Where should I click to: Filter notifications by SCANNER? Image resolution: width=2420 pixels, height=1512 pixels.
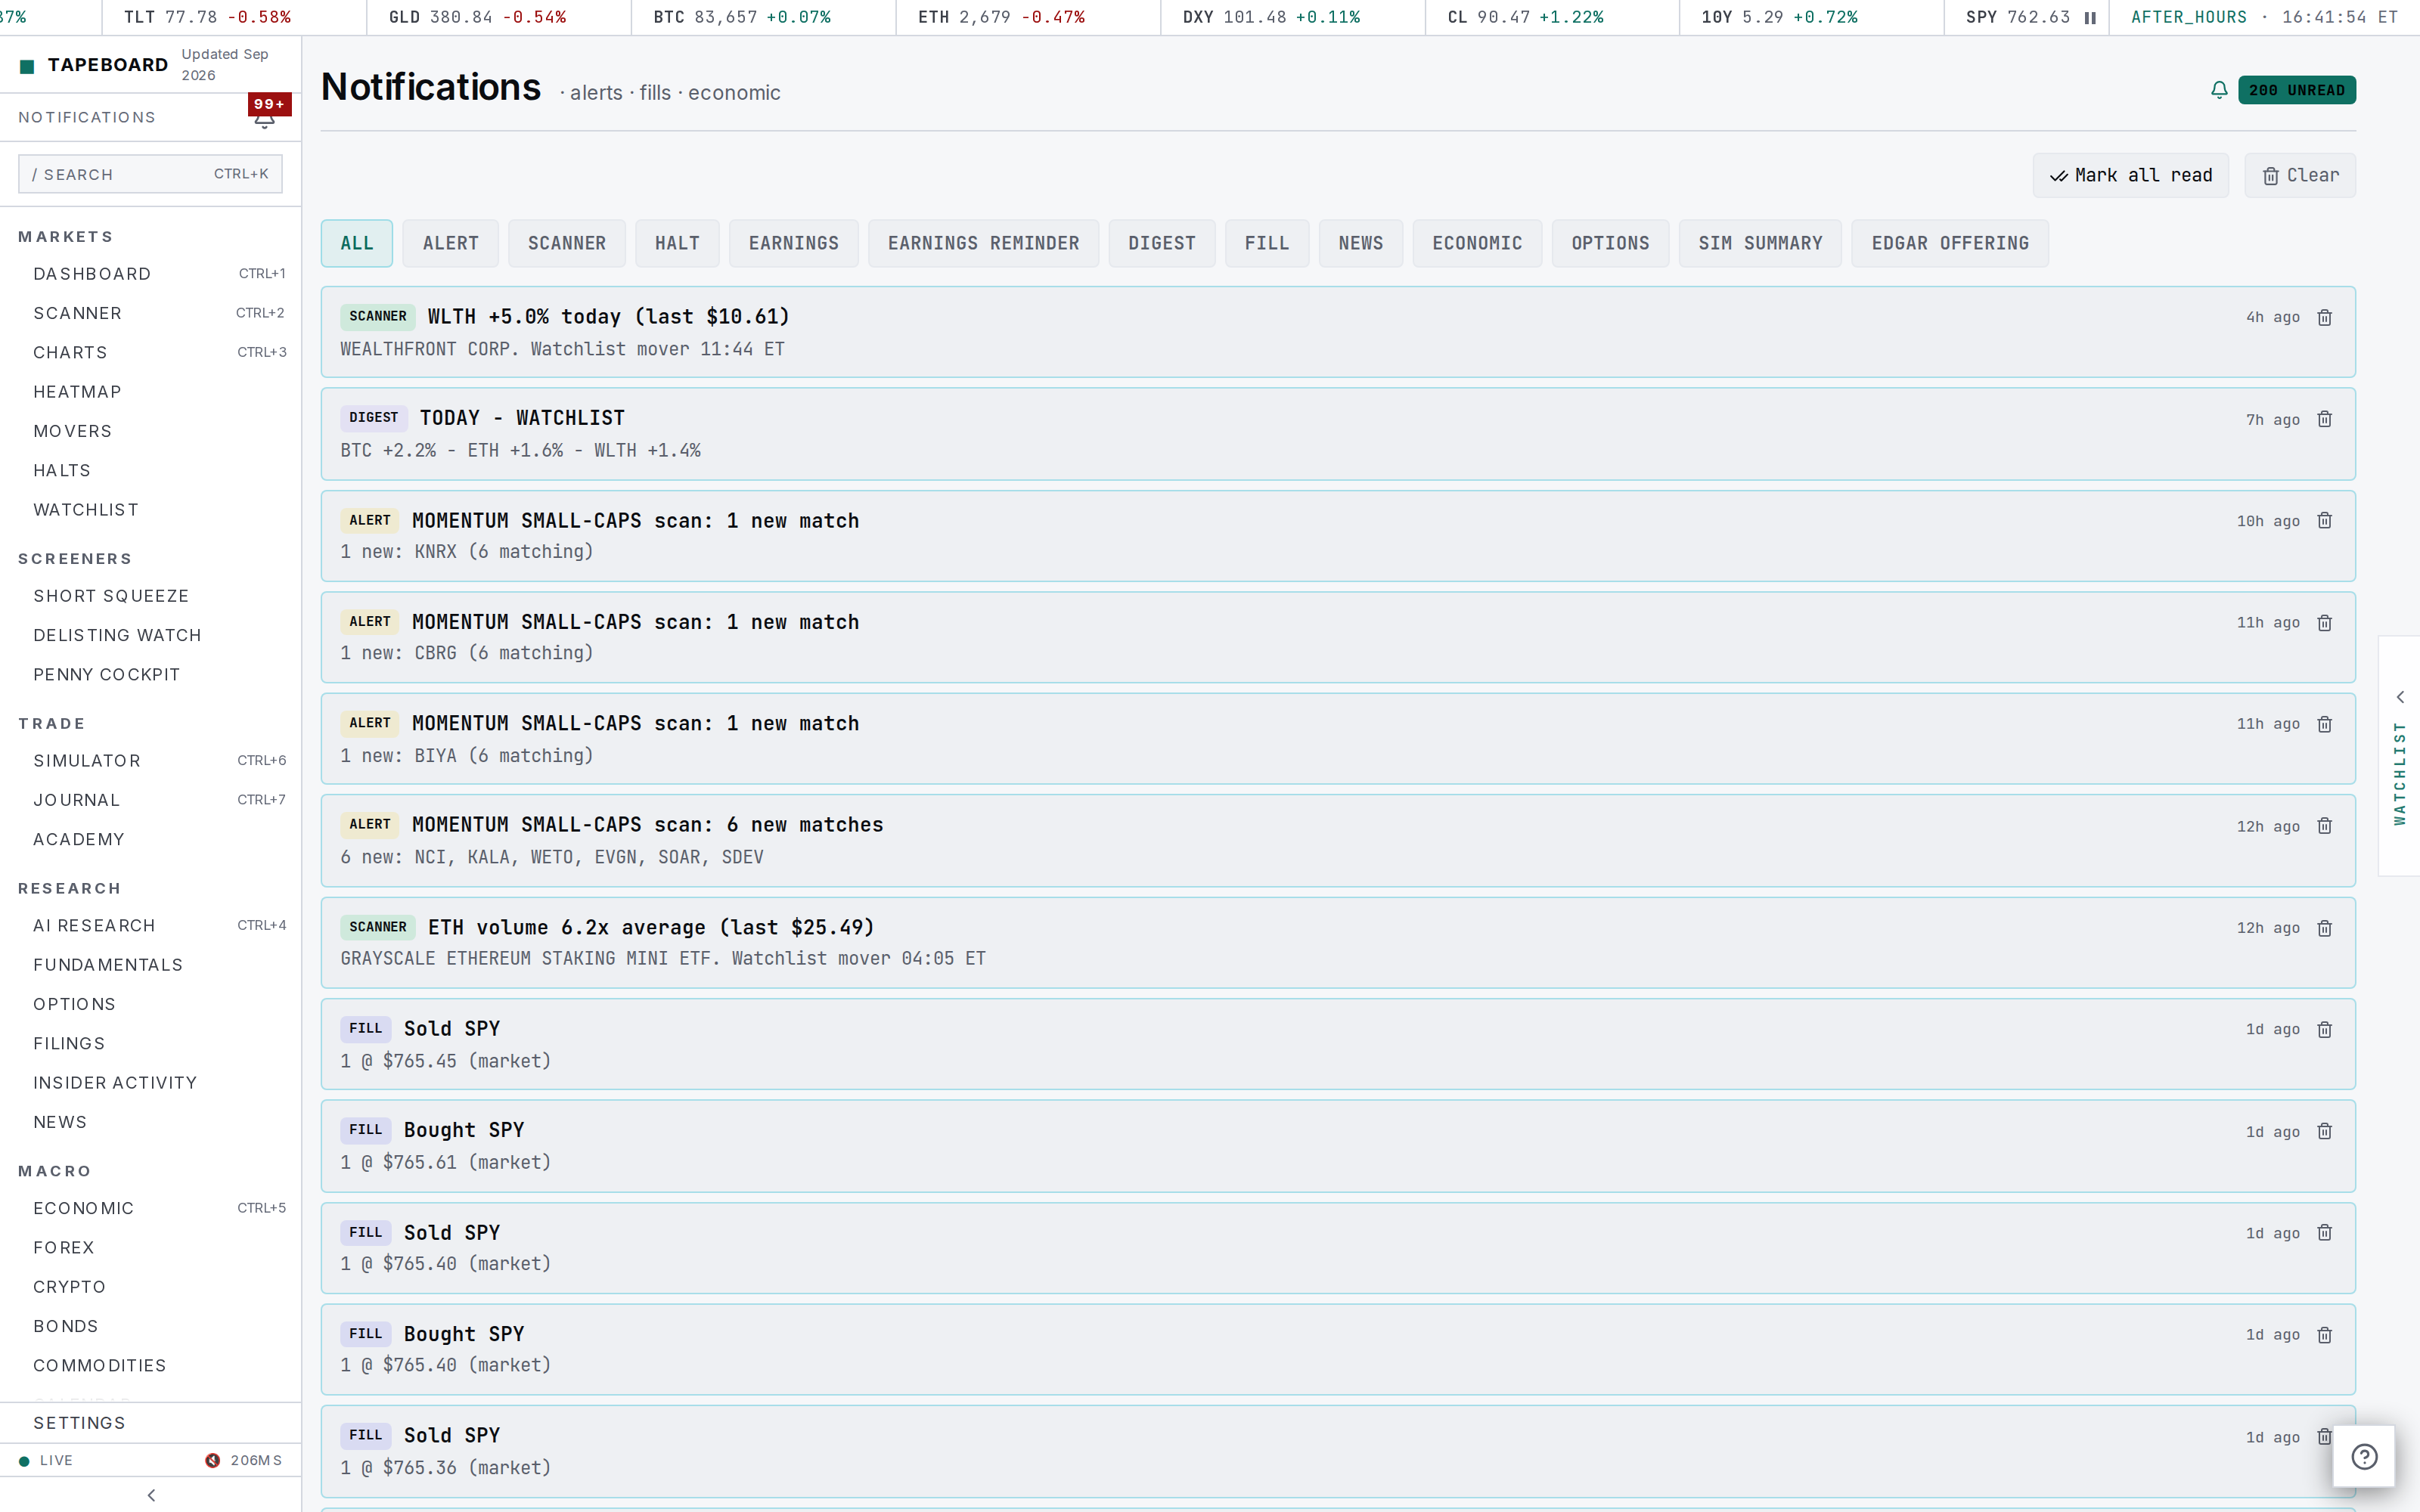[567, 243]
